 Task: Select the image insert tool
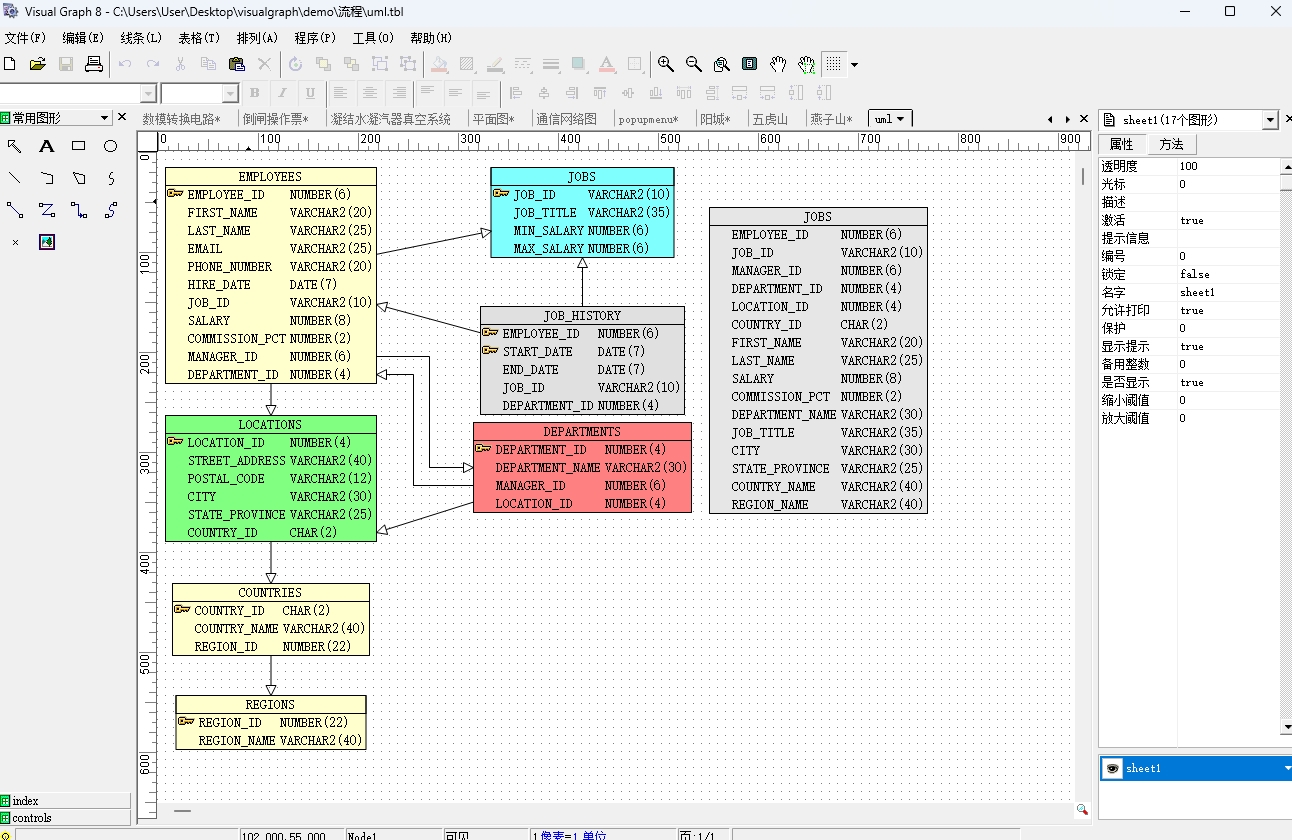coord(47,242)
